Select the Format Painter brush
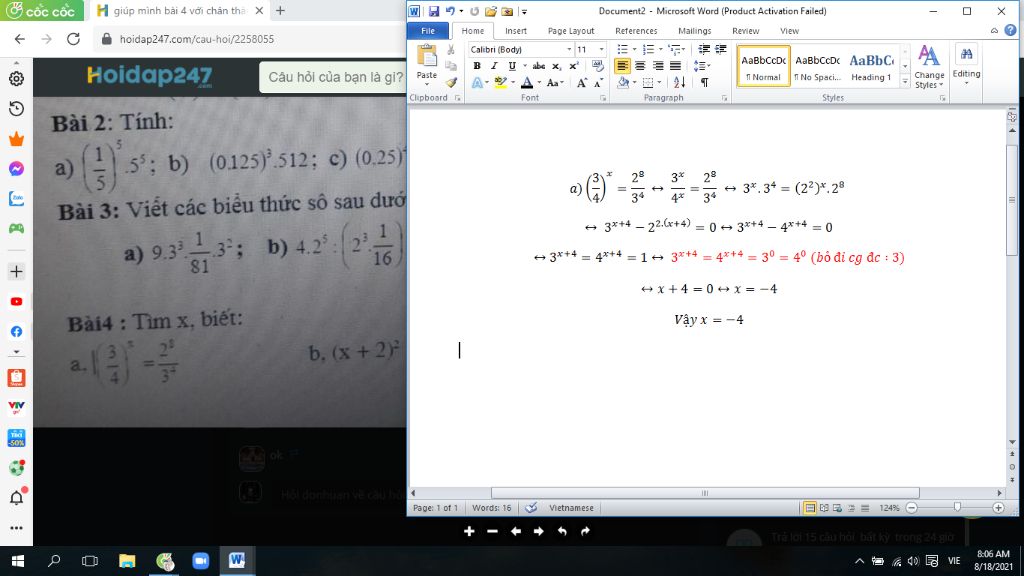Viewport: 1024px width, 576px height. tap(451, 82)
